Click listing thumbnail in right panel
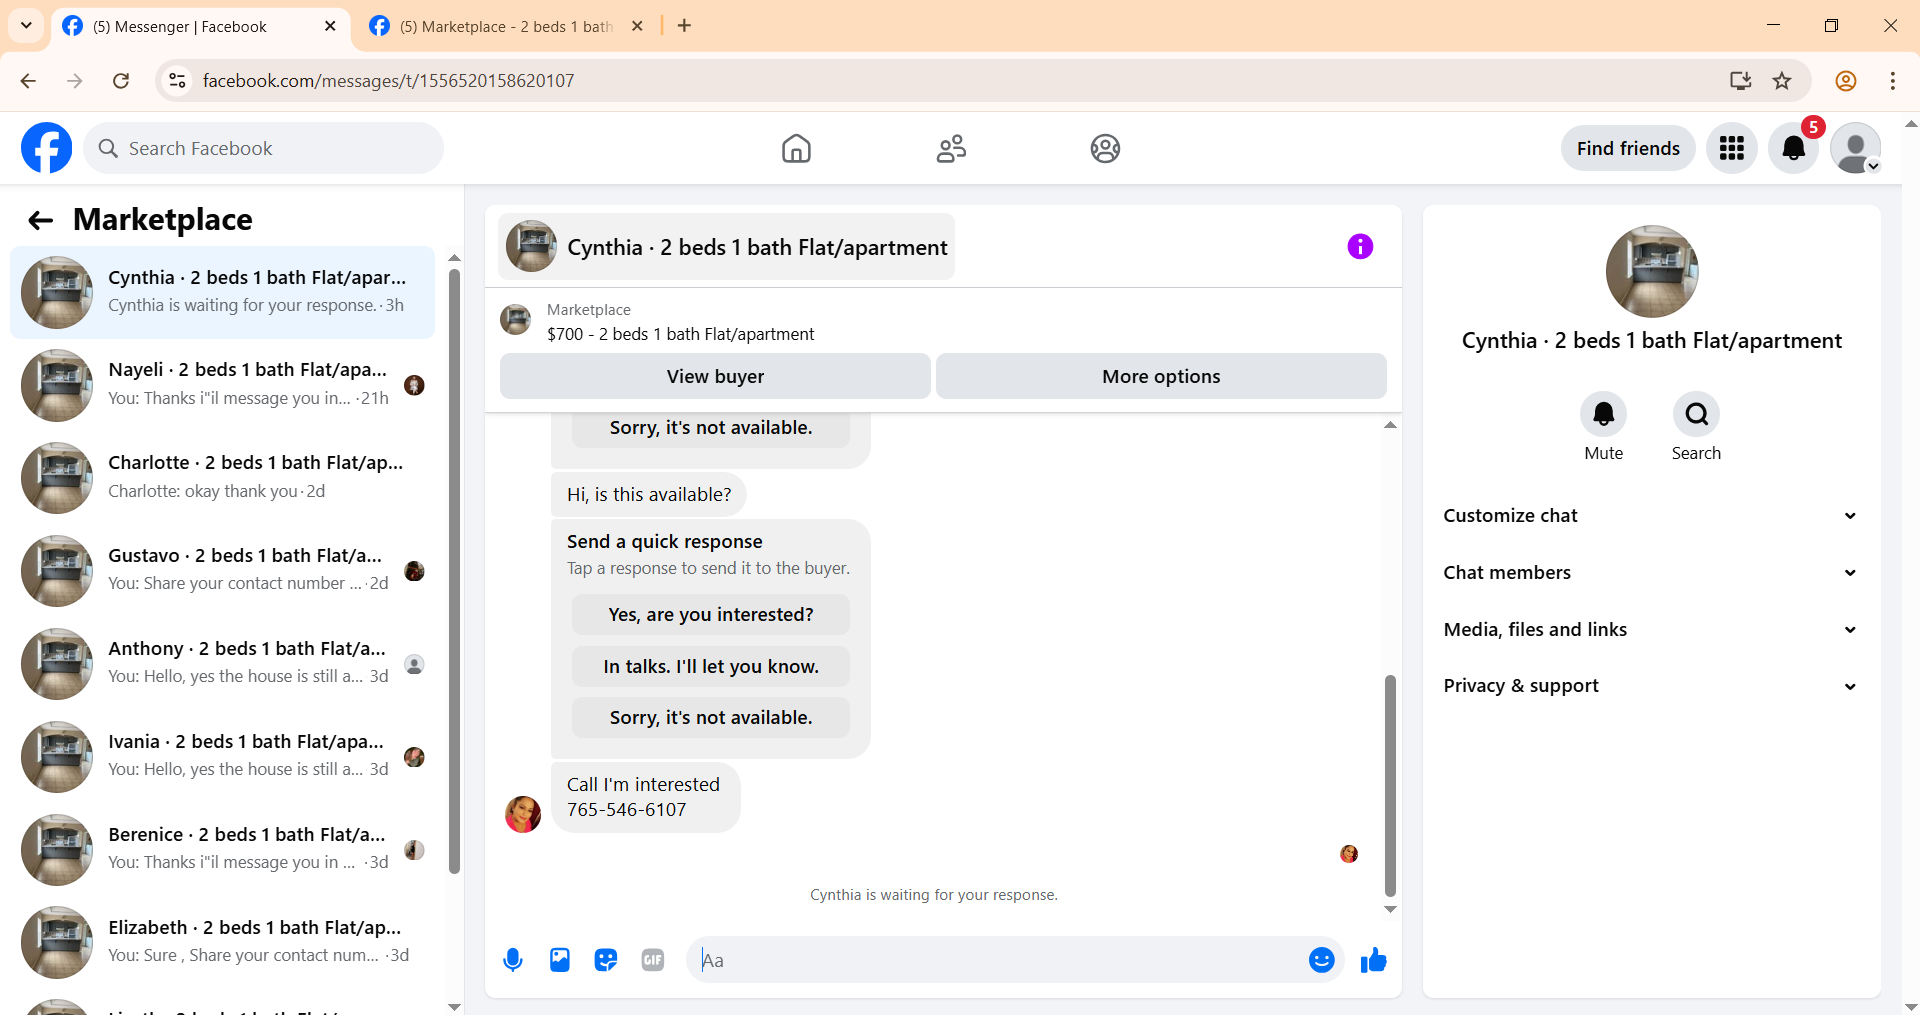The image size is (1920, 1015). [x=1651, y=271]
